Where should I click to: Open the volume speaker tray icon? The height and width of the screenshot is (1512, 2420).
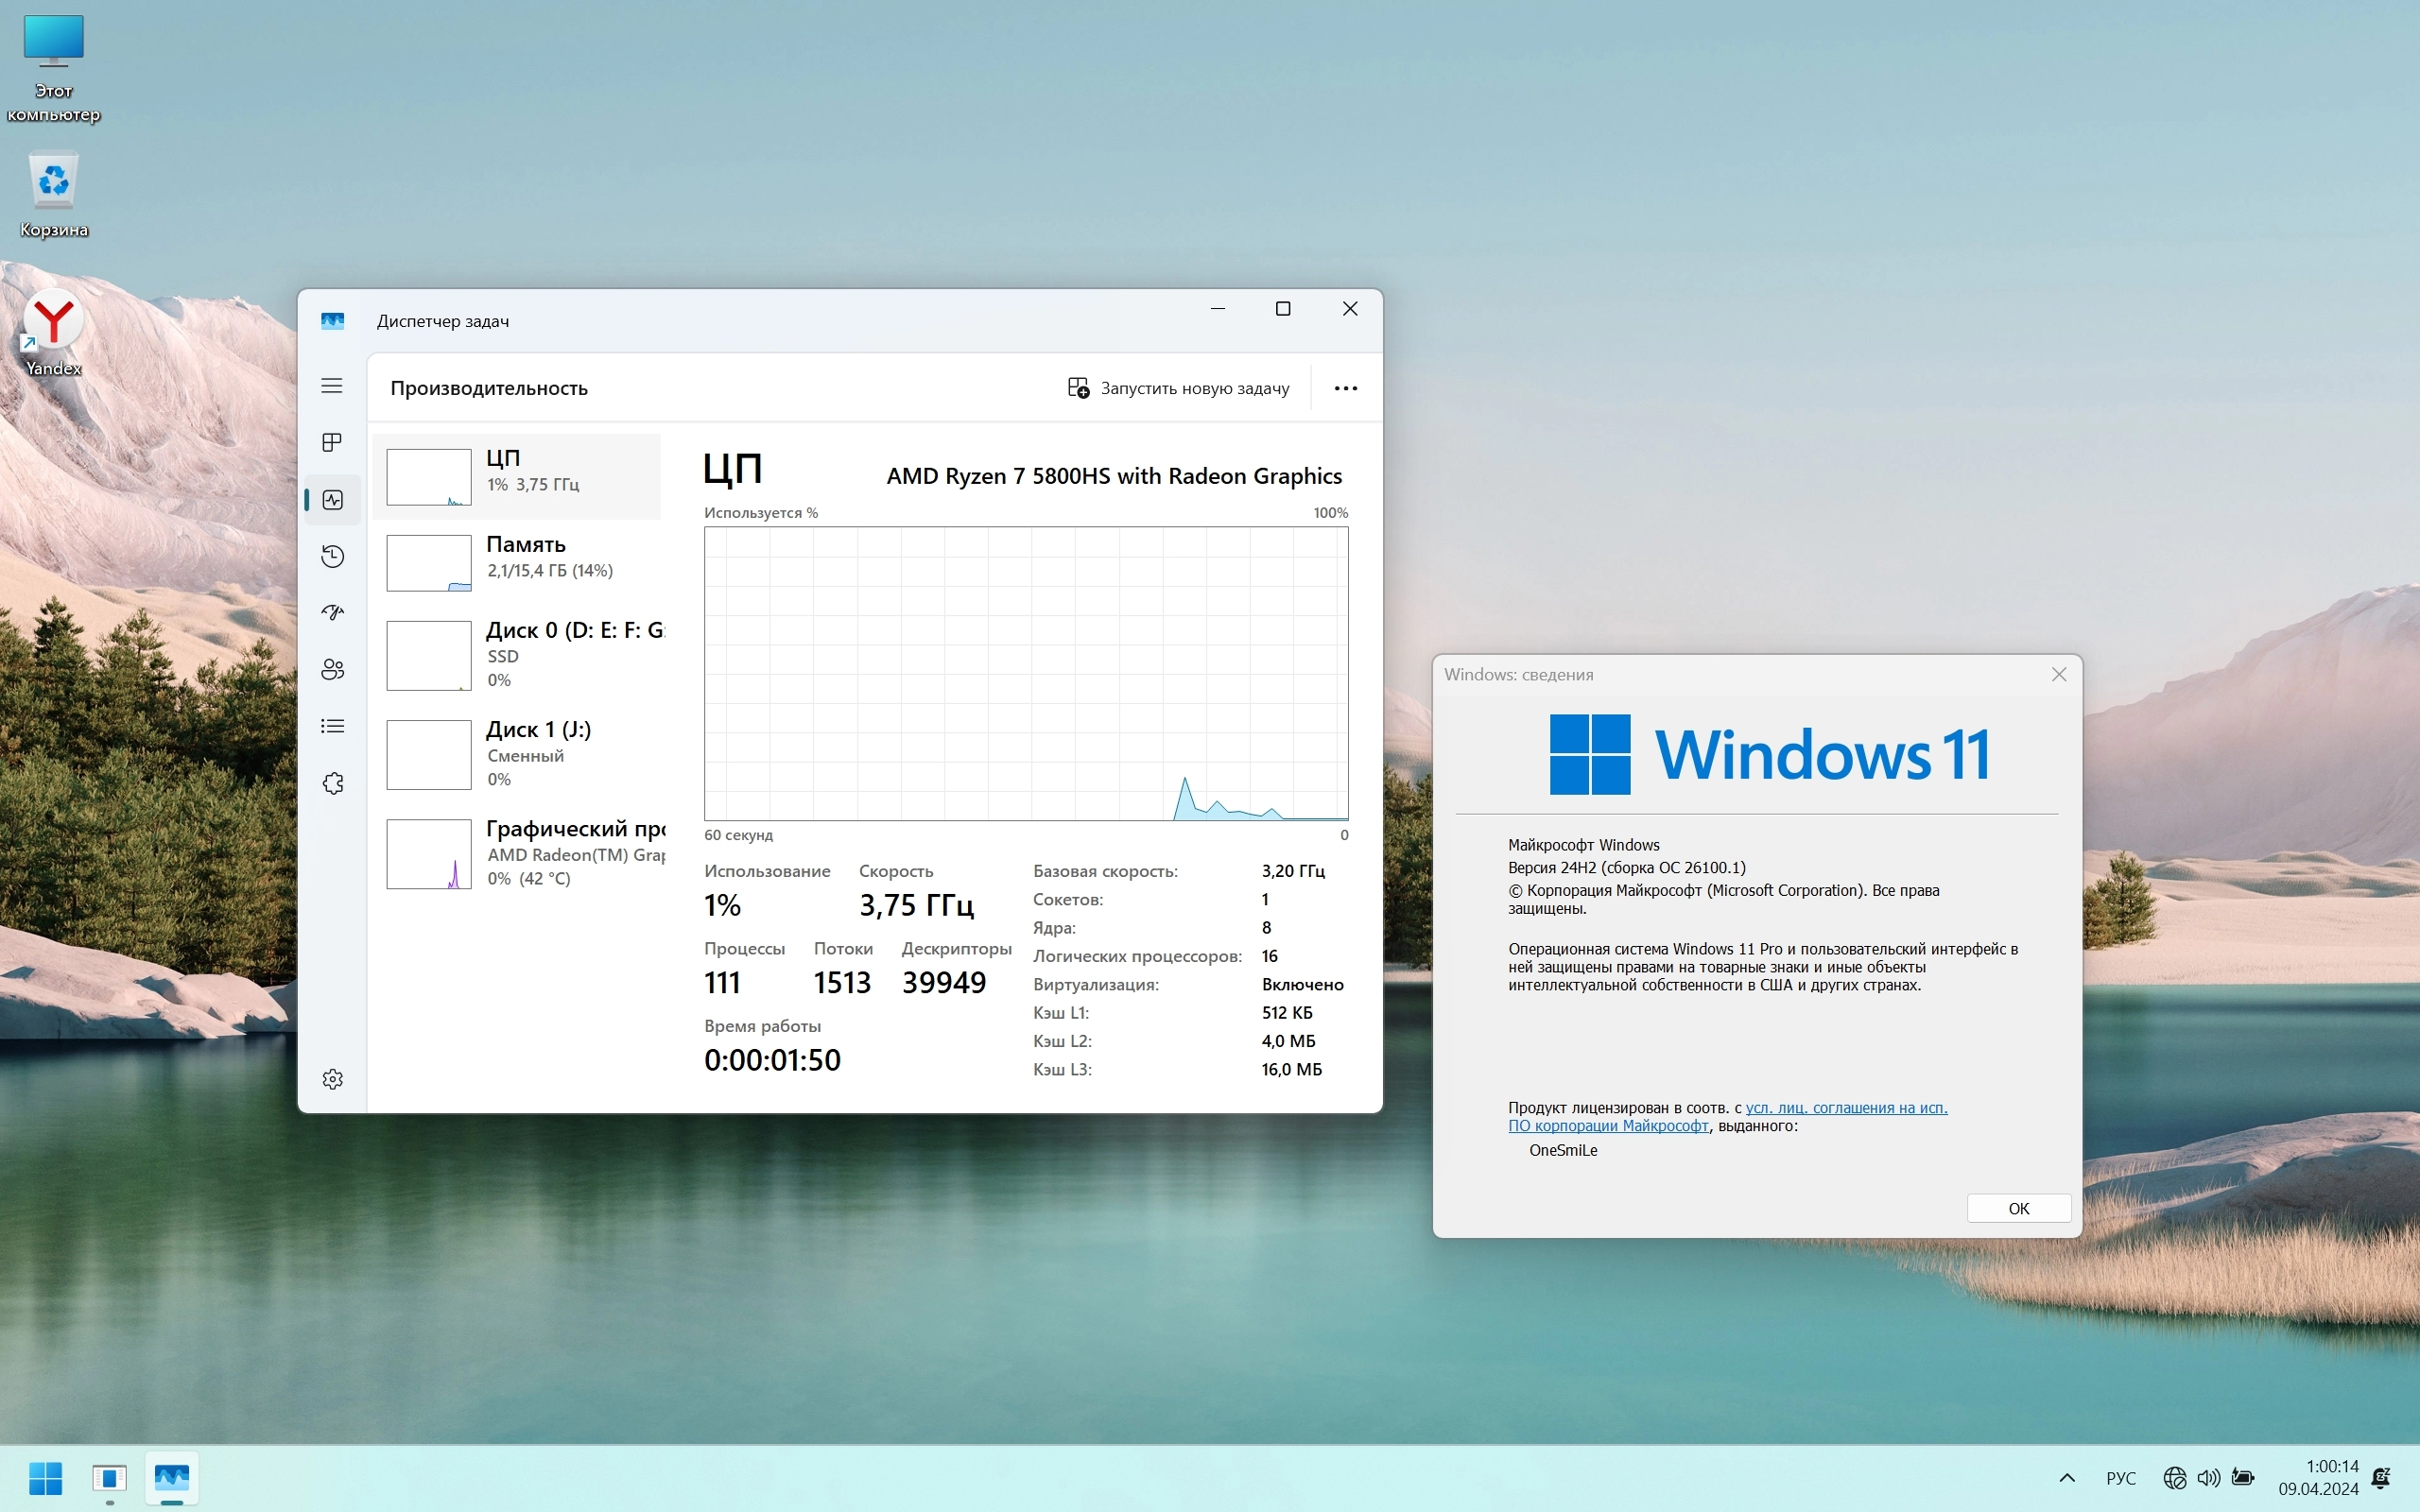pyautogui.click(x=2208, y=1478)
